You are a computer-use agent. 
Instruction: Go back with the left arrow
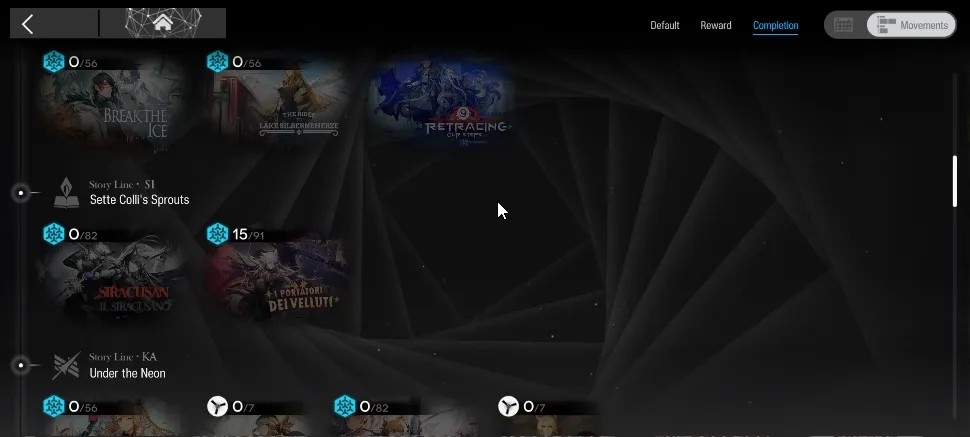pyautogui.click(x=27, y=24)
